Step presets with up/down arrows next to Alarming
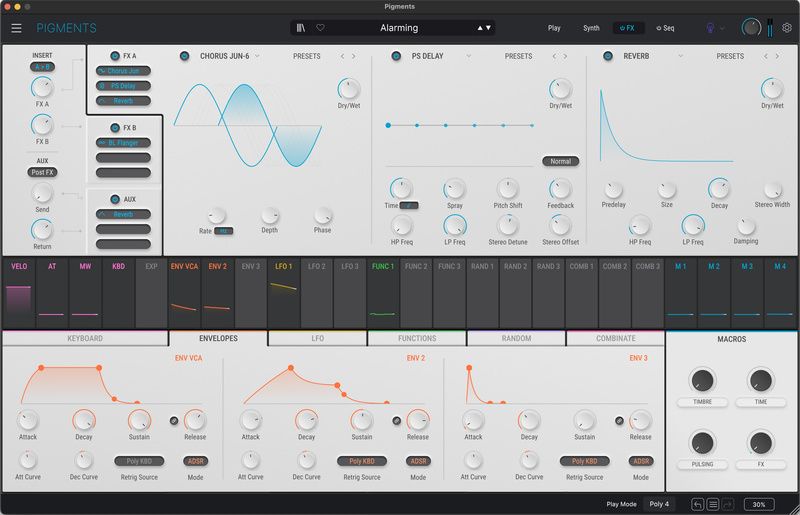The width and height of the screenshot is (800, 515). [484, 28]
